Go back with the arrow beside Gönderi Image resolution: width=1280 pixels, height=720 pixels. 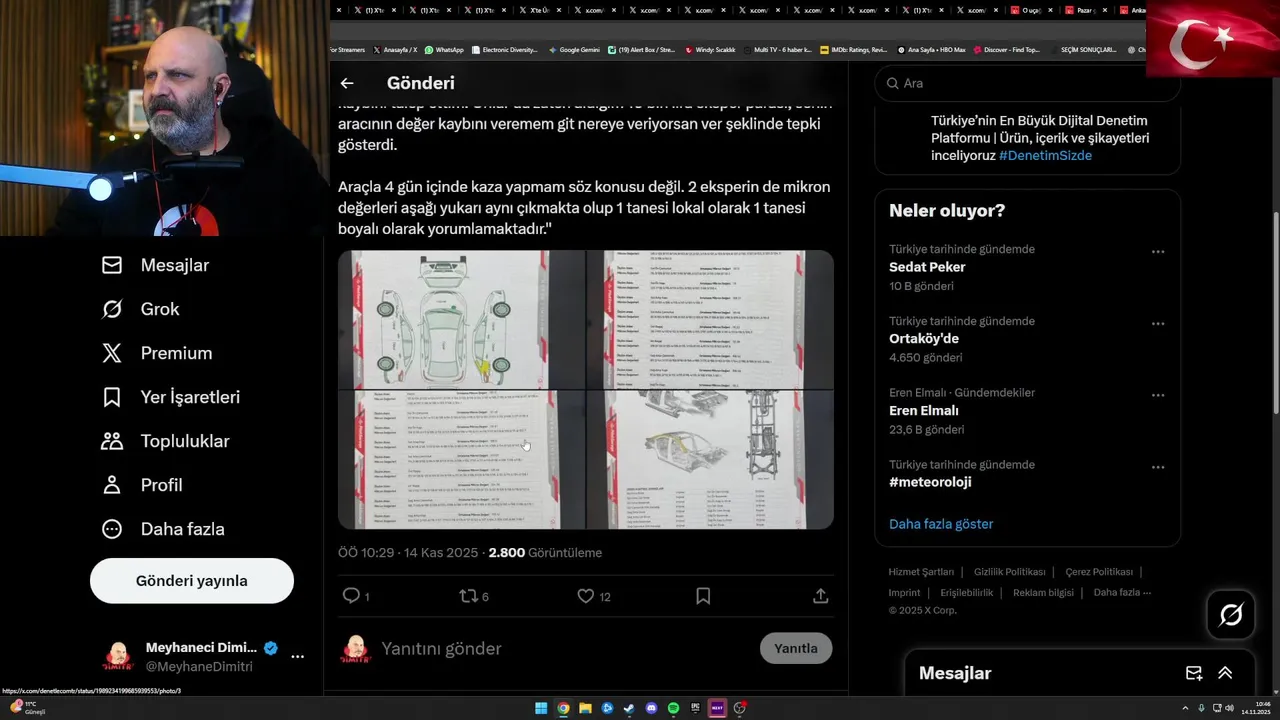[x=347, y=84]
